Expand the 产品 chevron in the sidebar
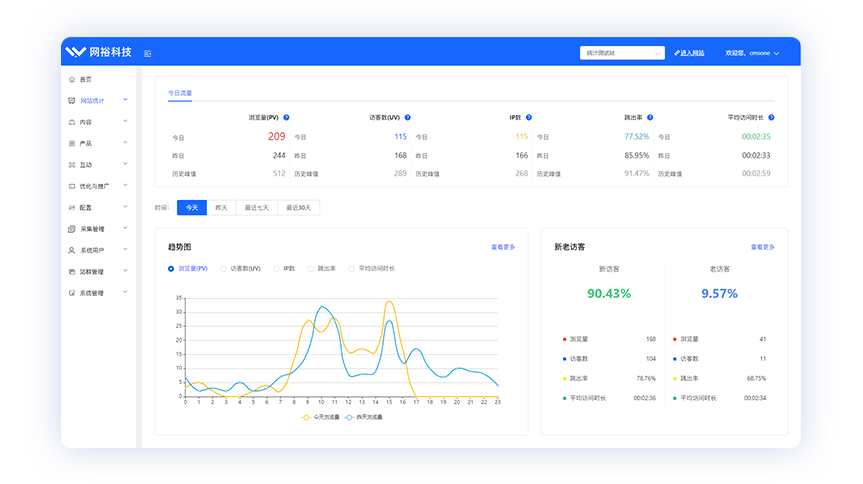The image size is (863, 484). point(125,143)
